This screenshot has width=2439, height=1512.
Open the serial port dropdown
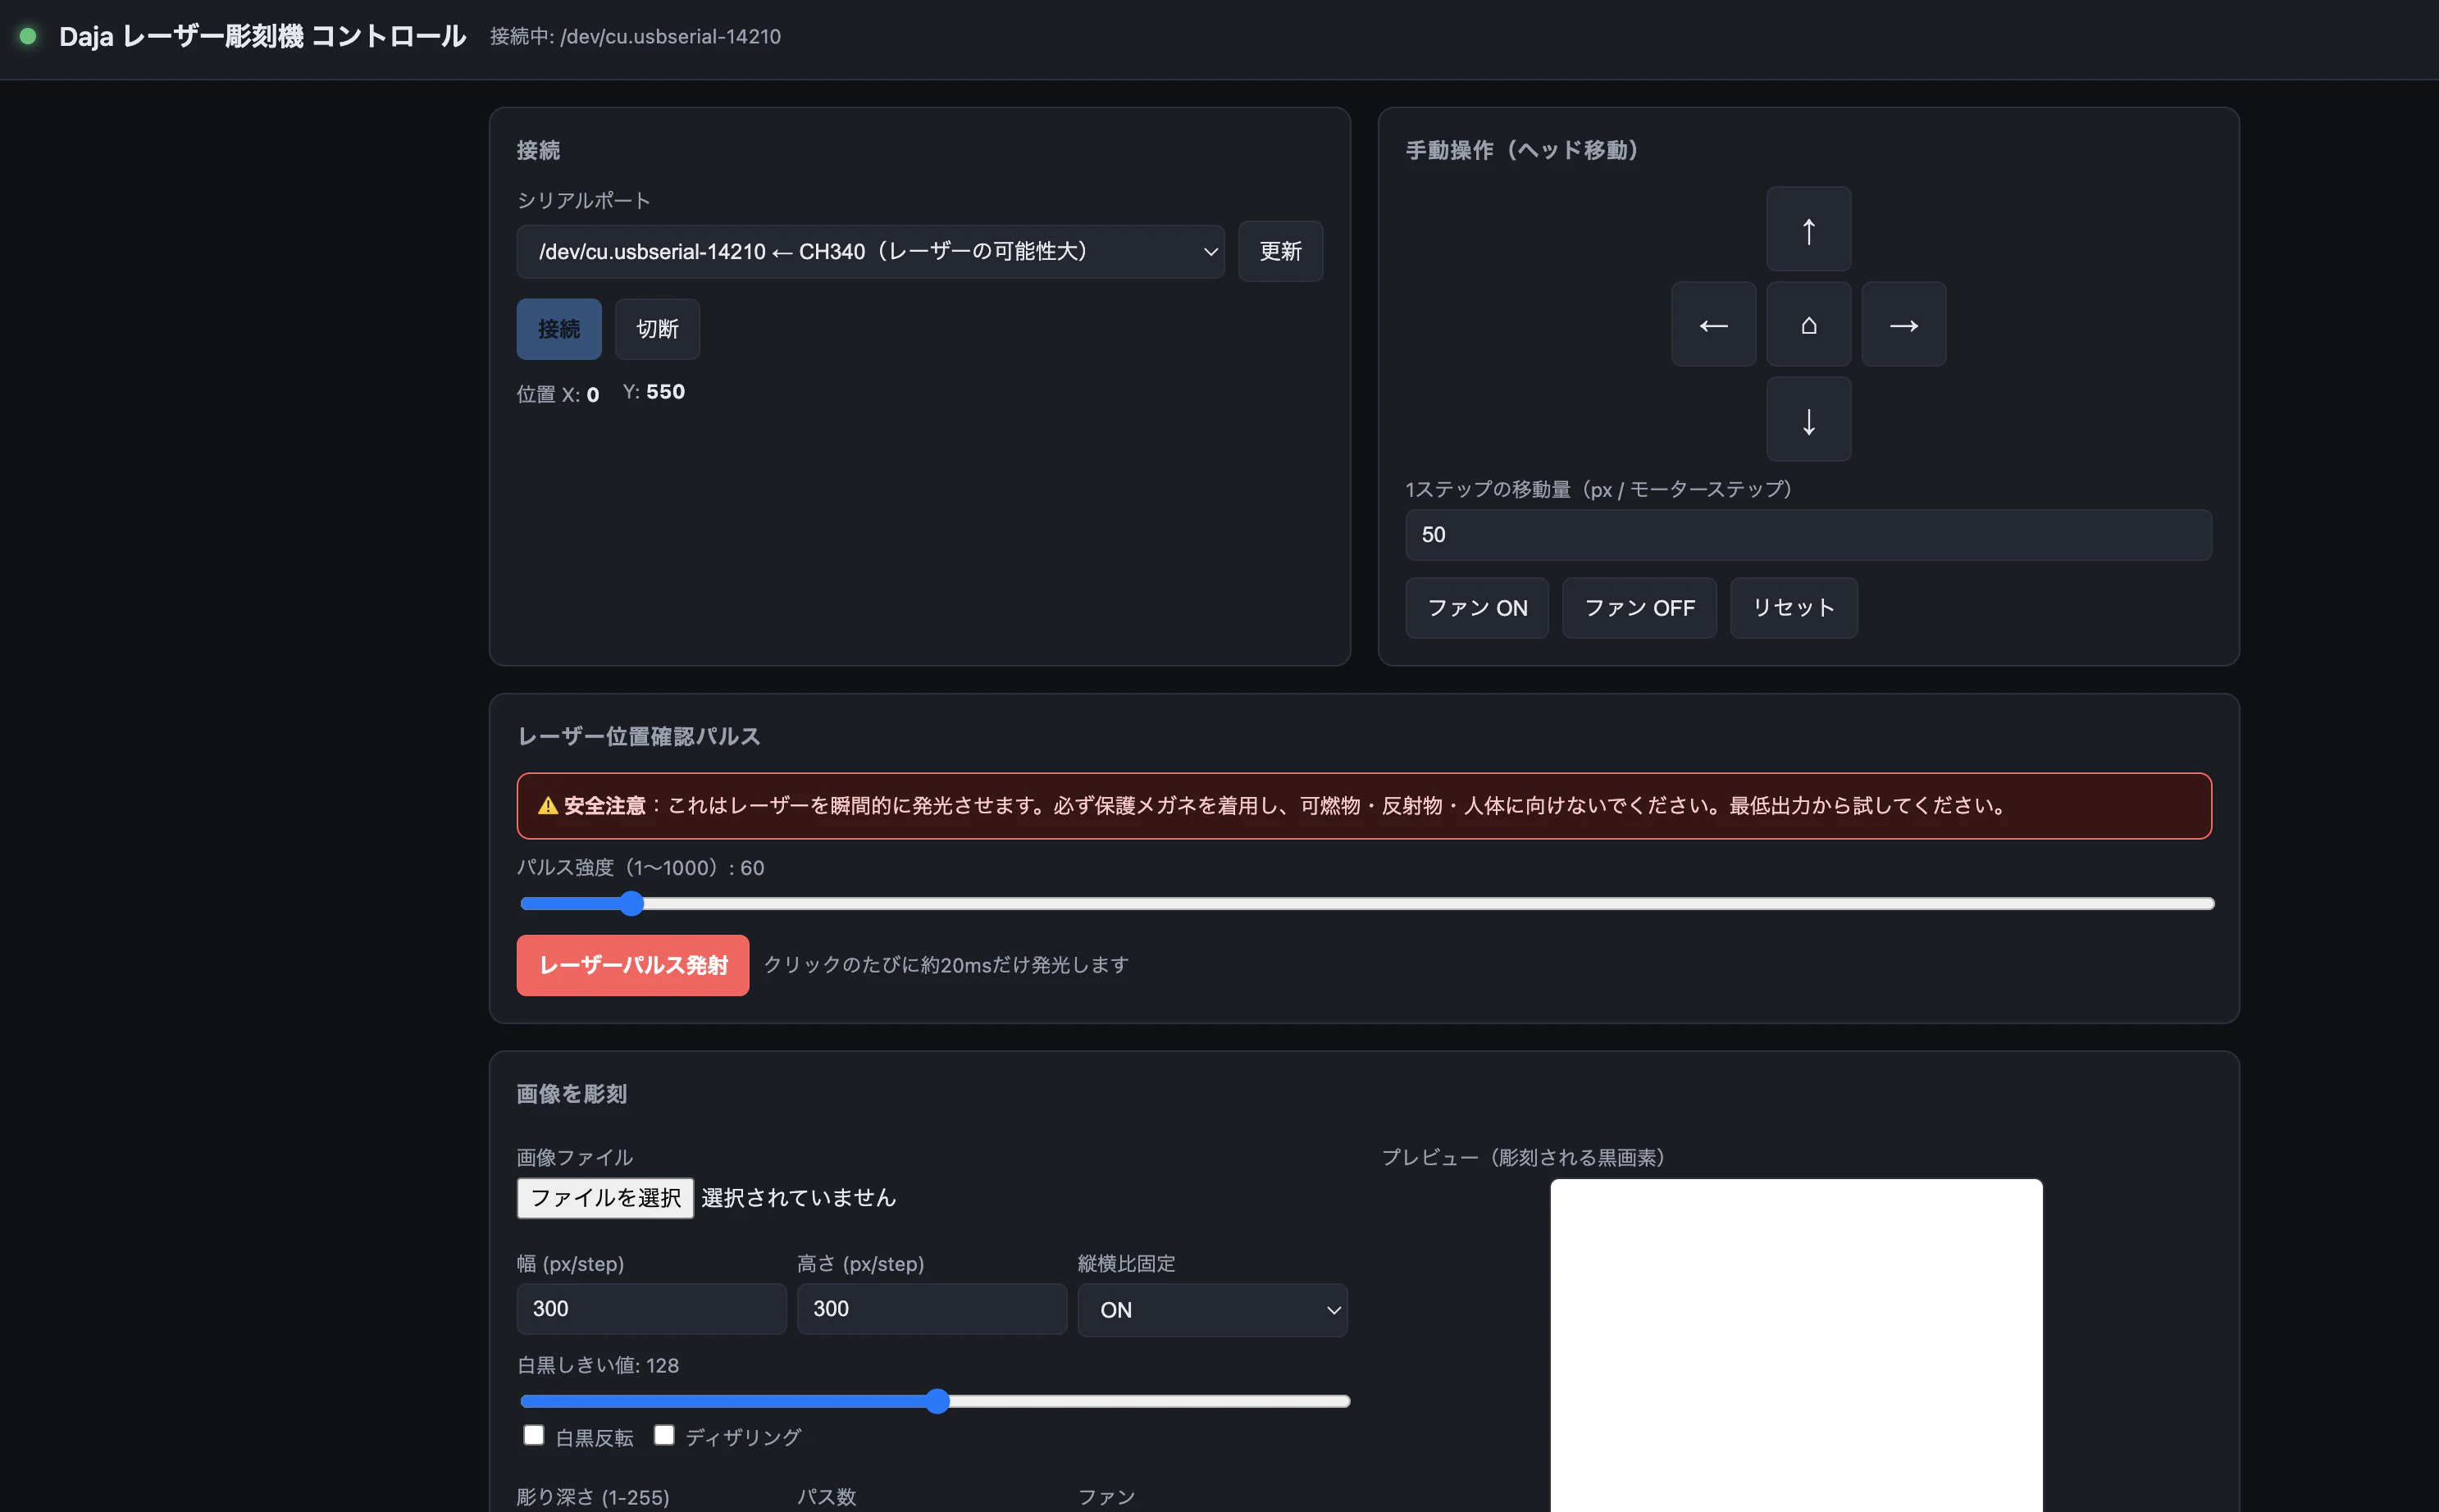click(x=870, y=251)
